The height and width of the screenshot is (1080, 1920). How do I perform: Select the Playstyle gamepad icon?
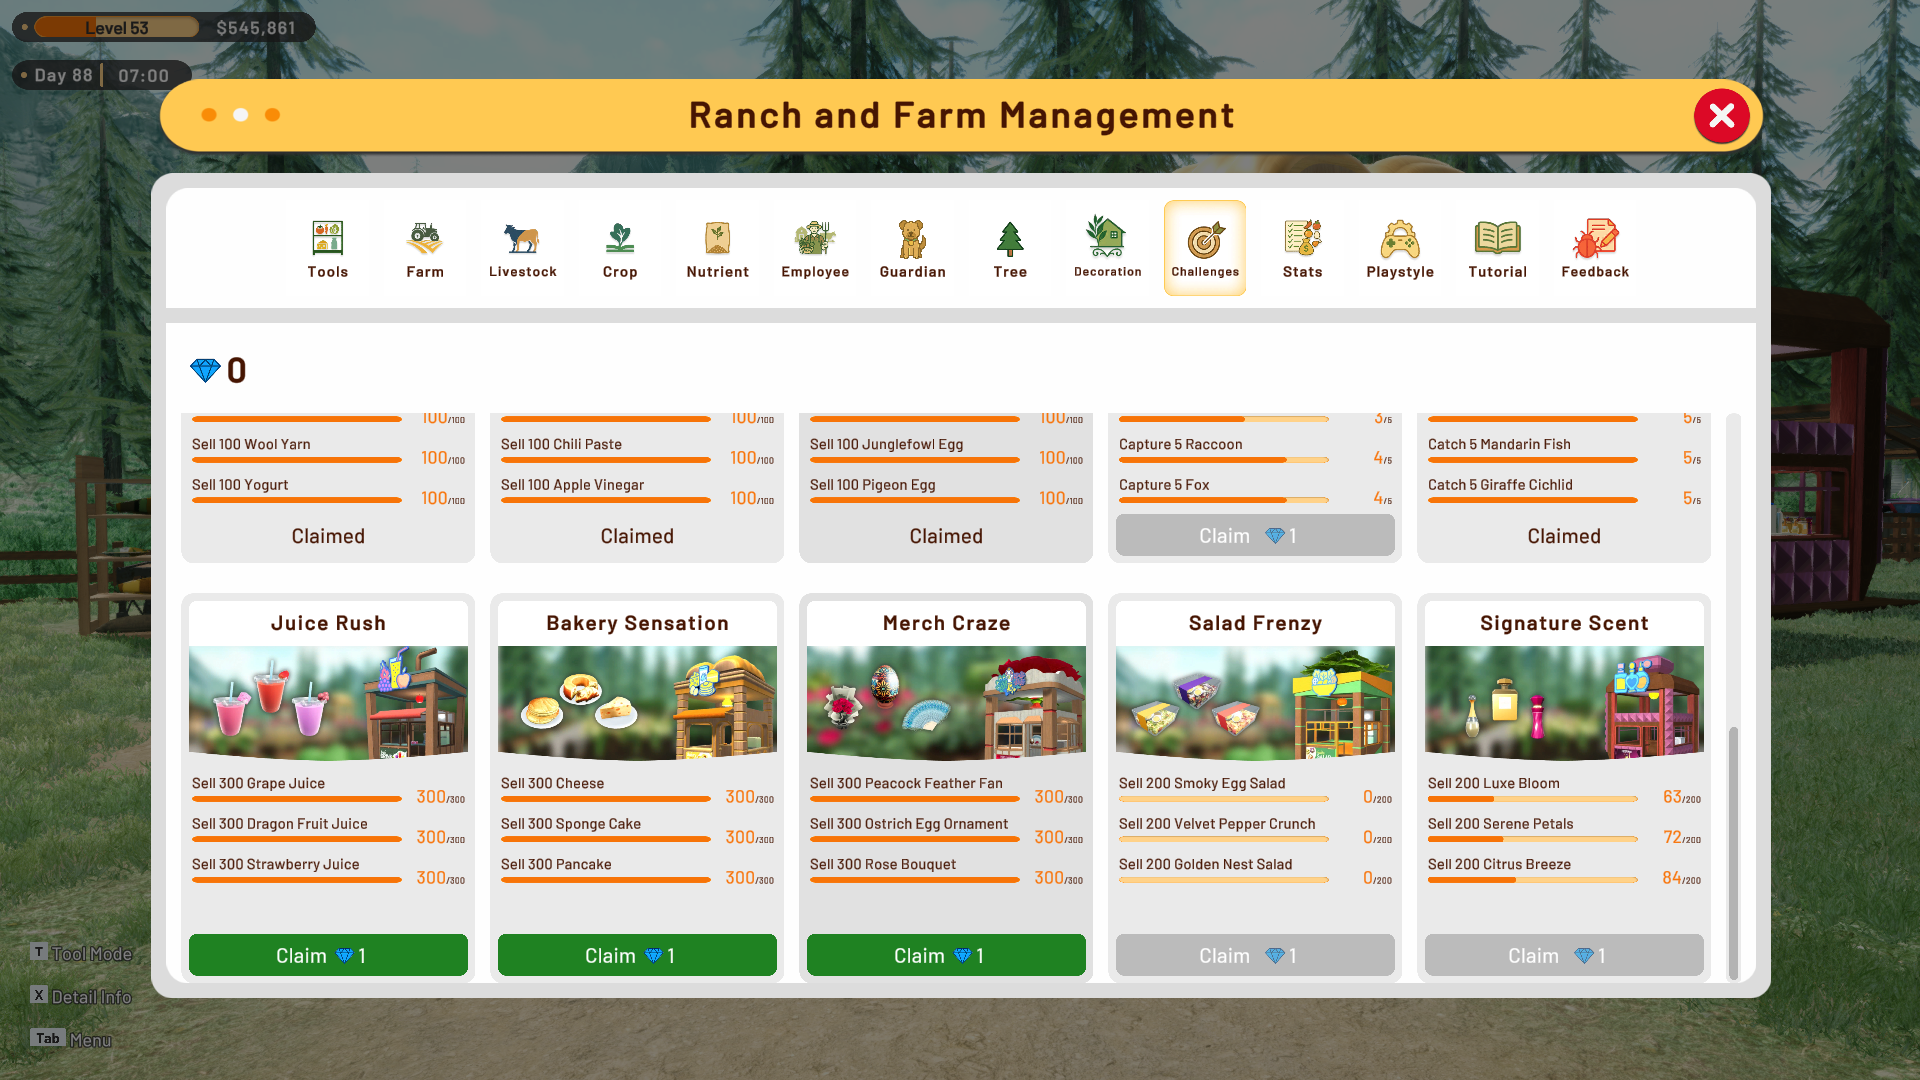tap(1400, 239)
